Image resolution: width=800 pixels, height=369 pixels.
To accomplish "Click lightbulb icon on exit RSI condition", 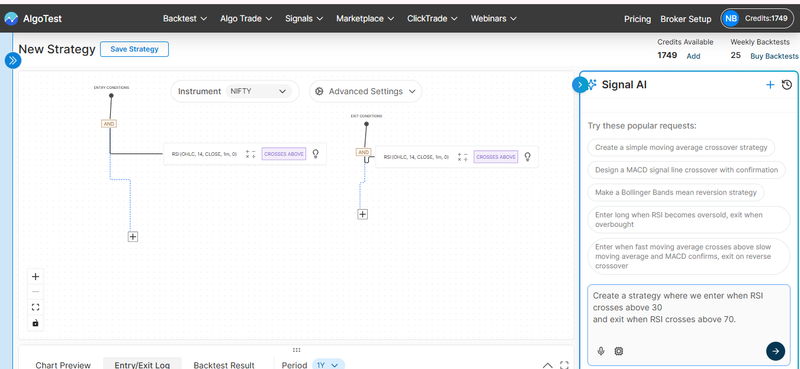I will tap(528, 156).
